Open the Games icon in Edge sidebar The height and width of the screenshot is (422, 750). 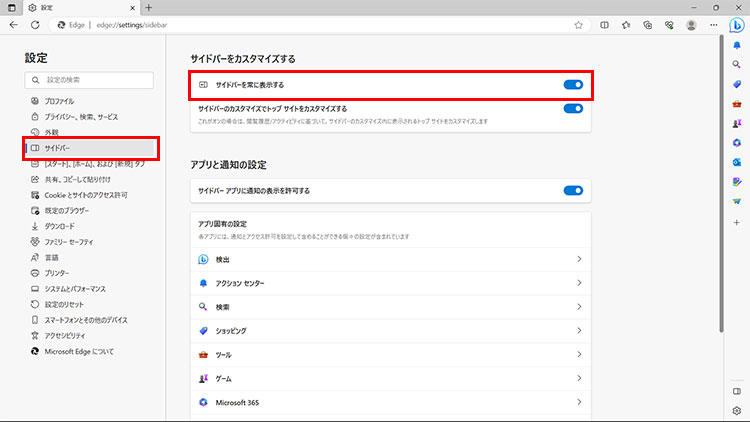(x=736, y=123)
